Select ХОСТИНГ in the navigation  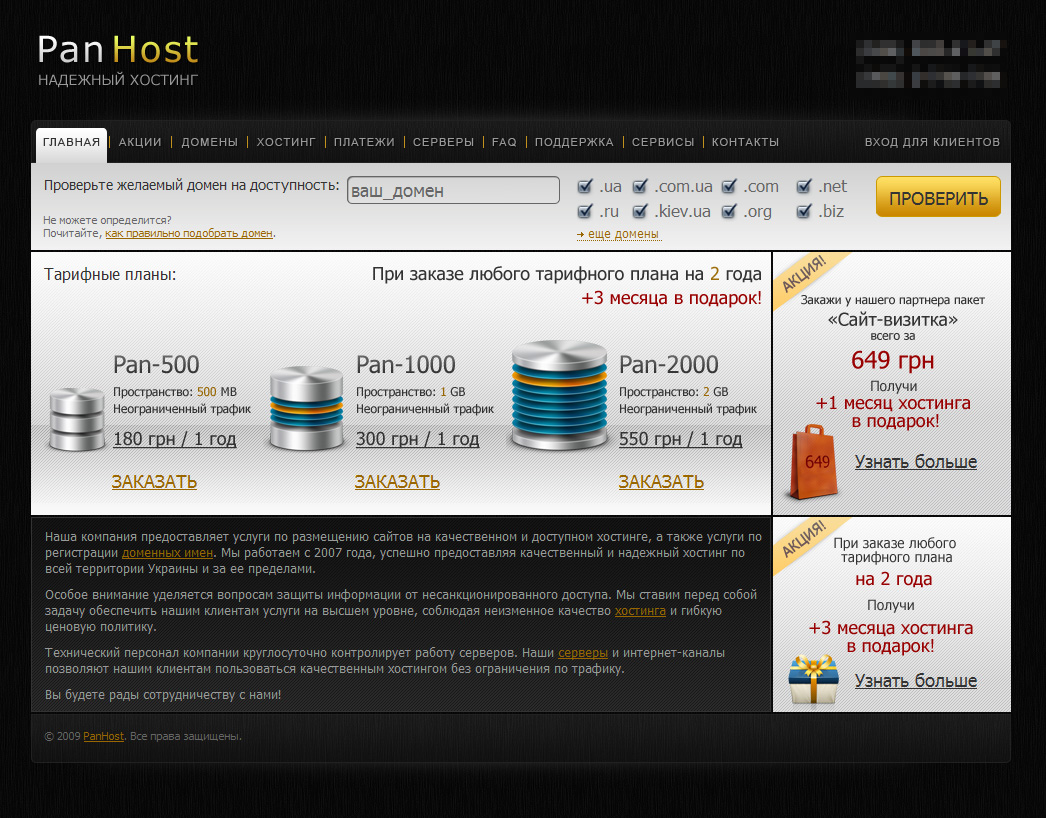(x=286, y=142)
